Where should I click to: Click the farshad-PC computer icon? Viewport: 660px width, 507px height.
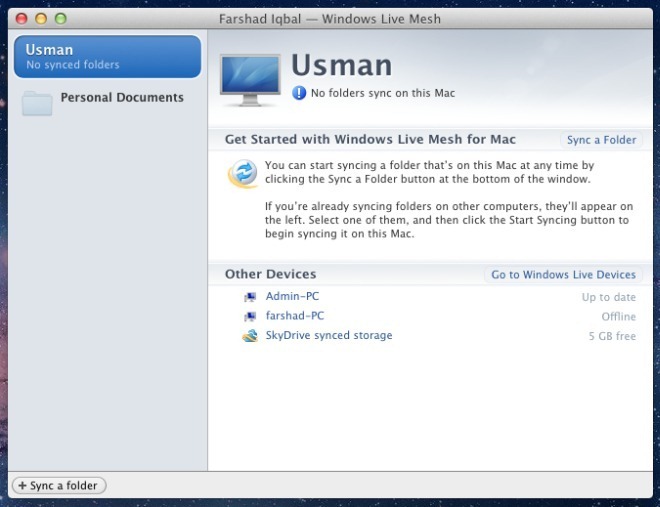tap(250, 316)
